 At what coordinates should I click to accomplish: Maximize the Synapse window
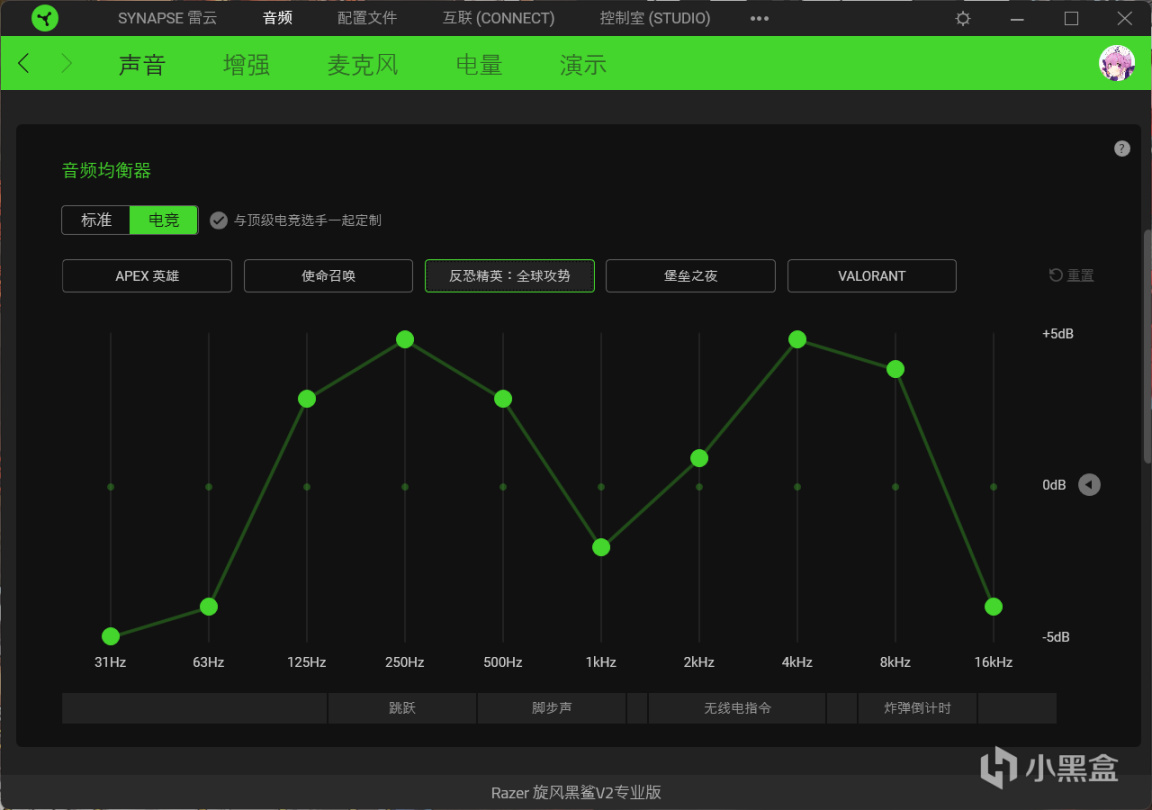click(x=1071, y=18)
